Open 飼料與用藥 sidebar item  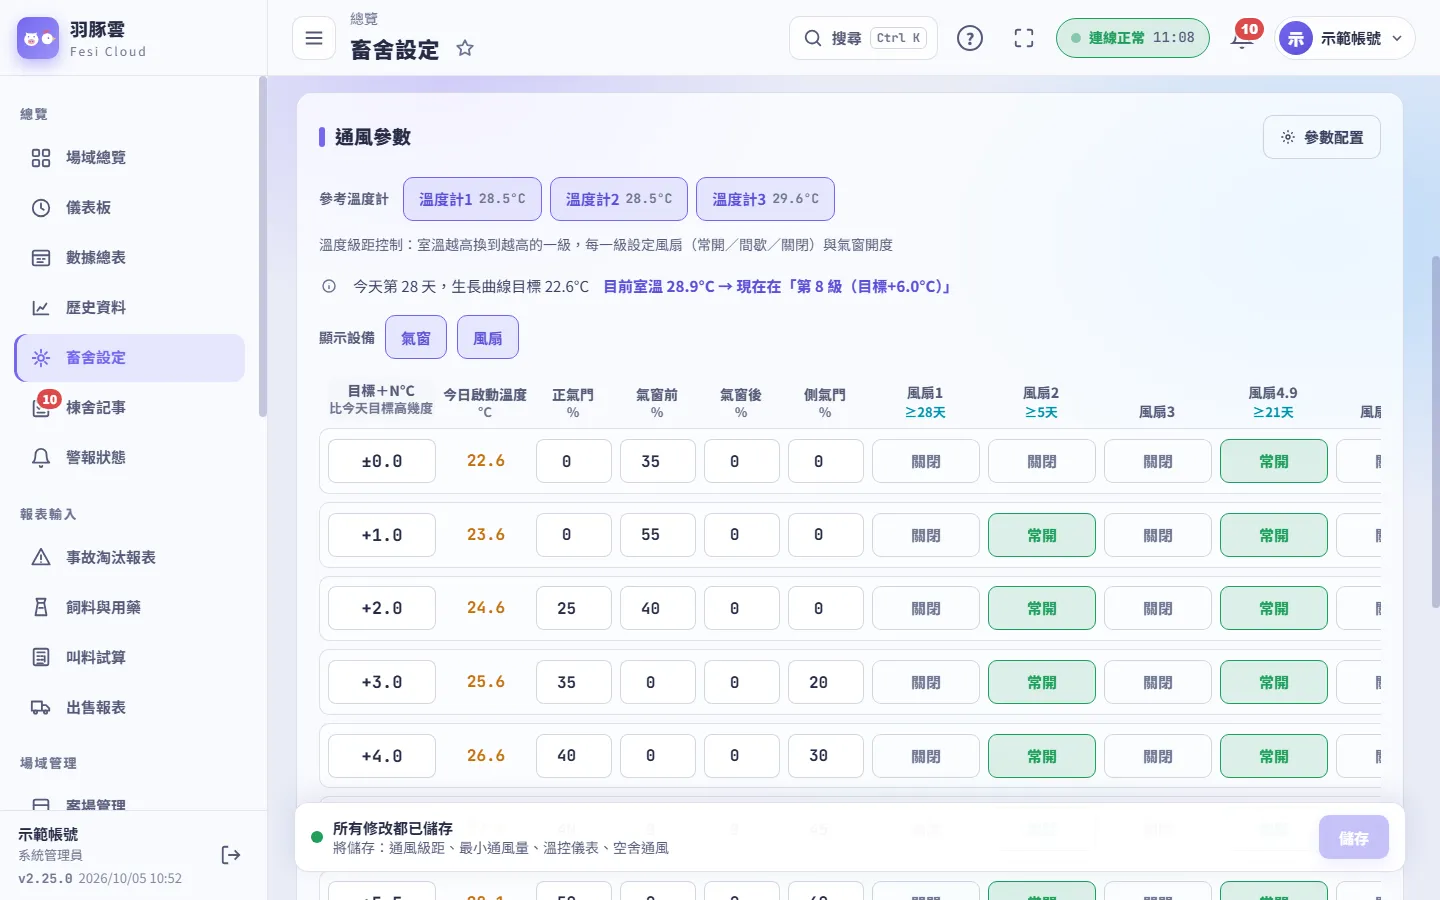130,608
